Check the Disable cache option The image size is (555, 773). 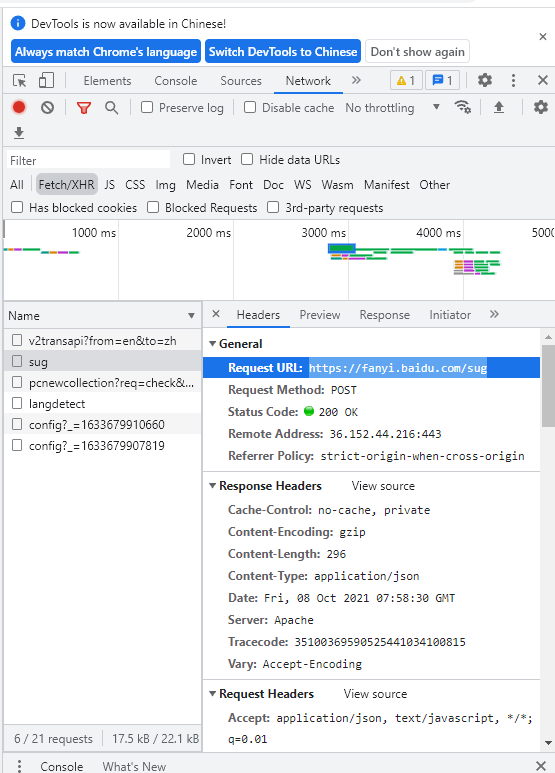tap(250, 107)
